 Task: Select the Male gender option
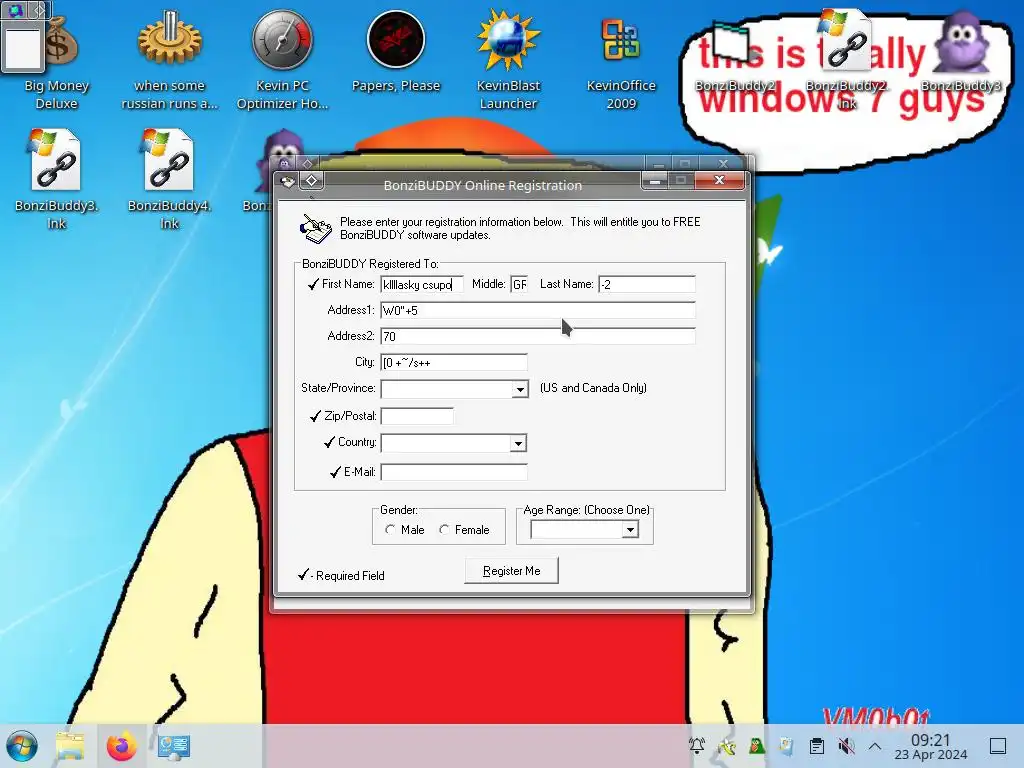point(390,530)
